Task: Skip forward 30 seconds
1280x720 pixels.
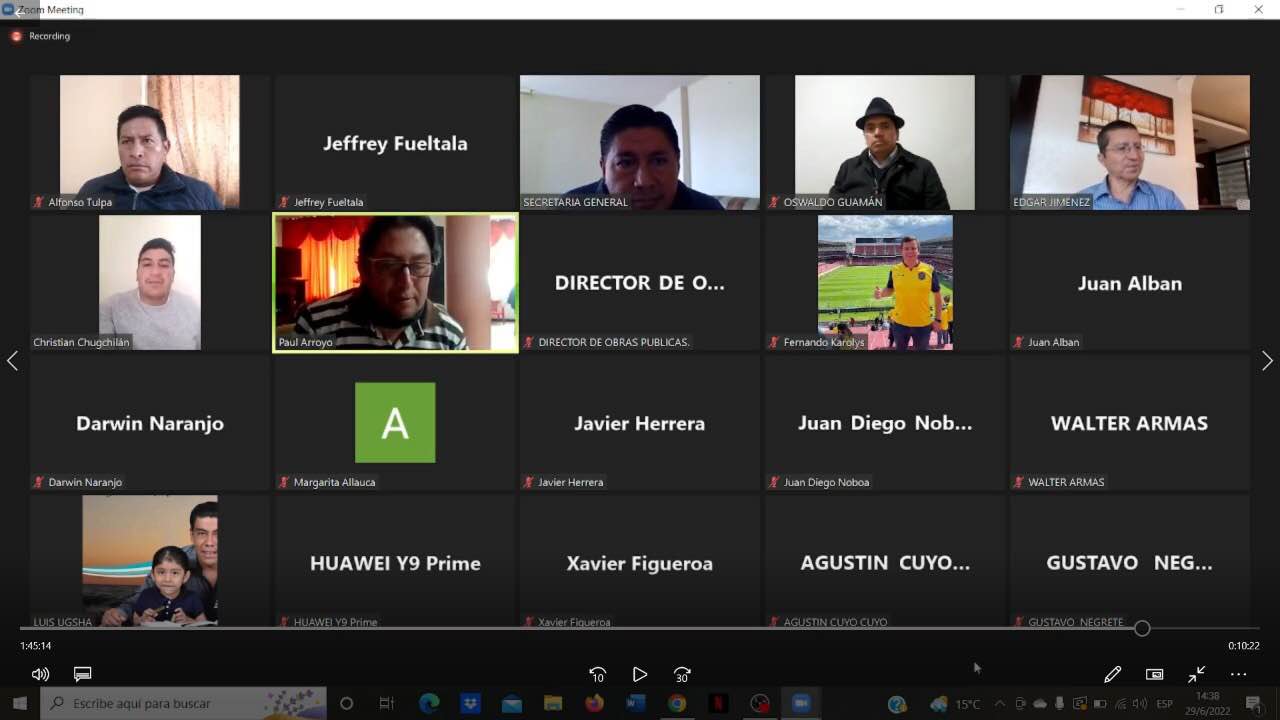Action: coord(682,675)
